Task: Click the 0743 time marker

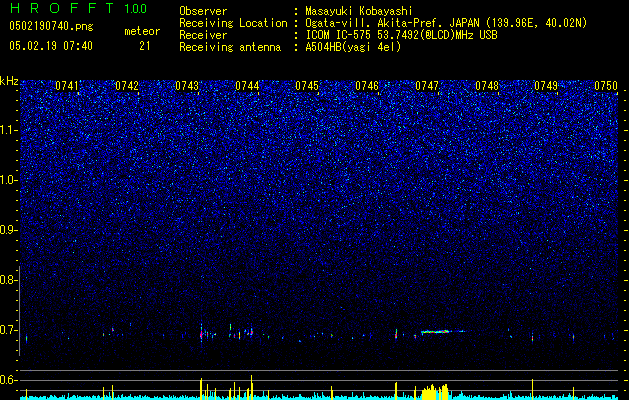Action: [187, 86]
